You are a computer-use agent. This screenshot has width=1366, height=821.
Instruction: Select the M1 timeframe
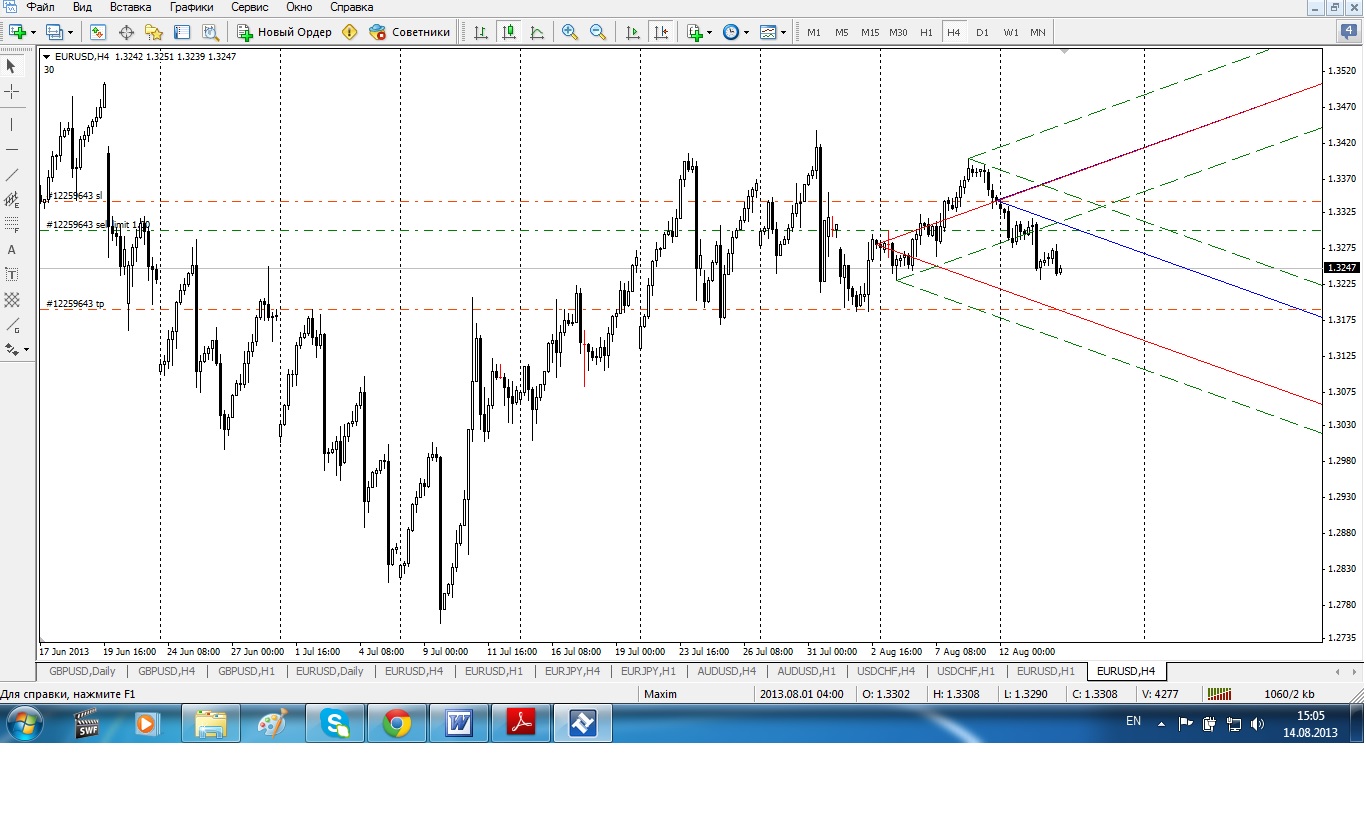pos(814,32)
